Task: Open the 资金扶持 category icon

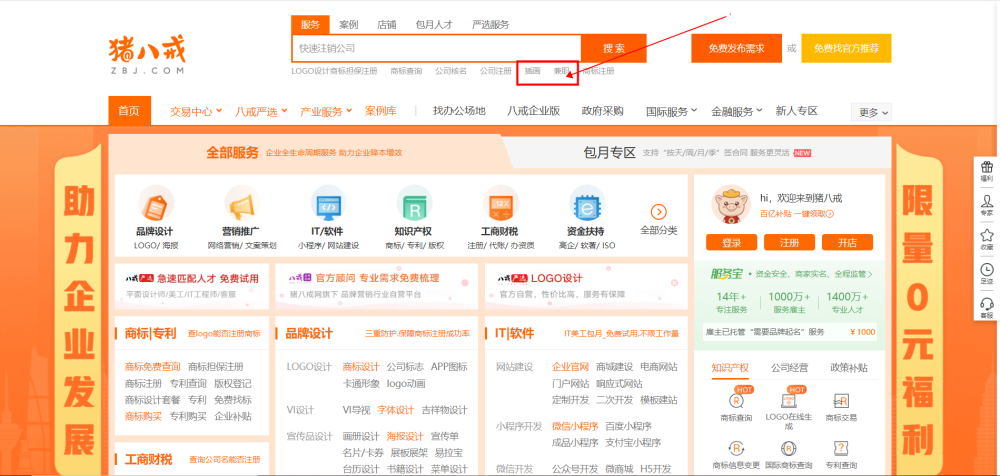Action: 587,204
